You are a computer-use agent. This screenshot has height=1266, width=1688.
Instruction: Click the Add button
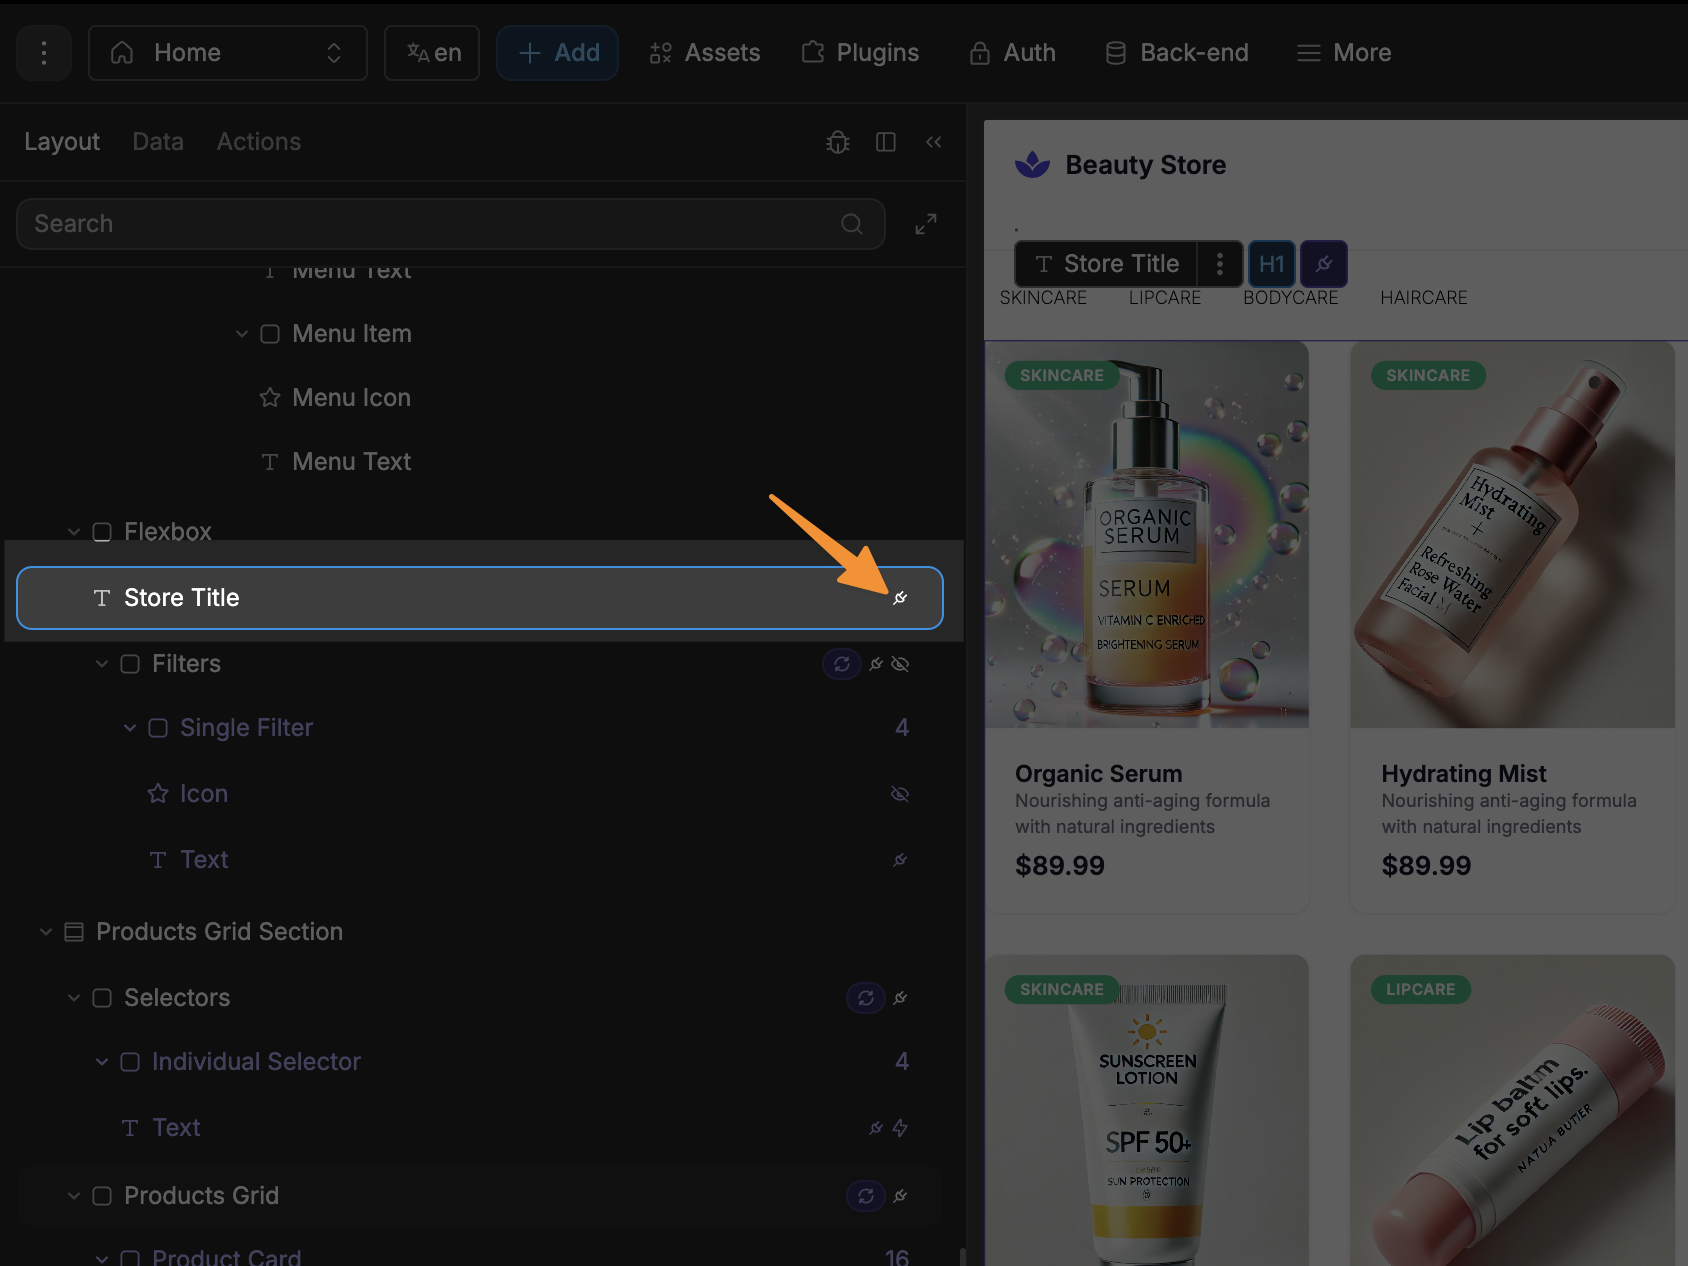[x=558, y=53]
